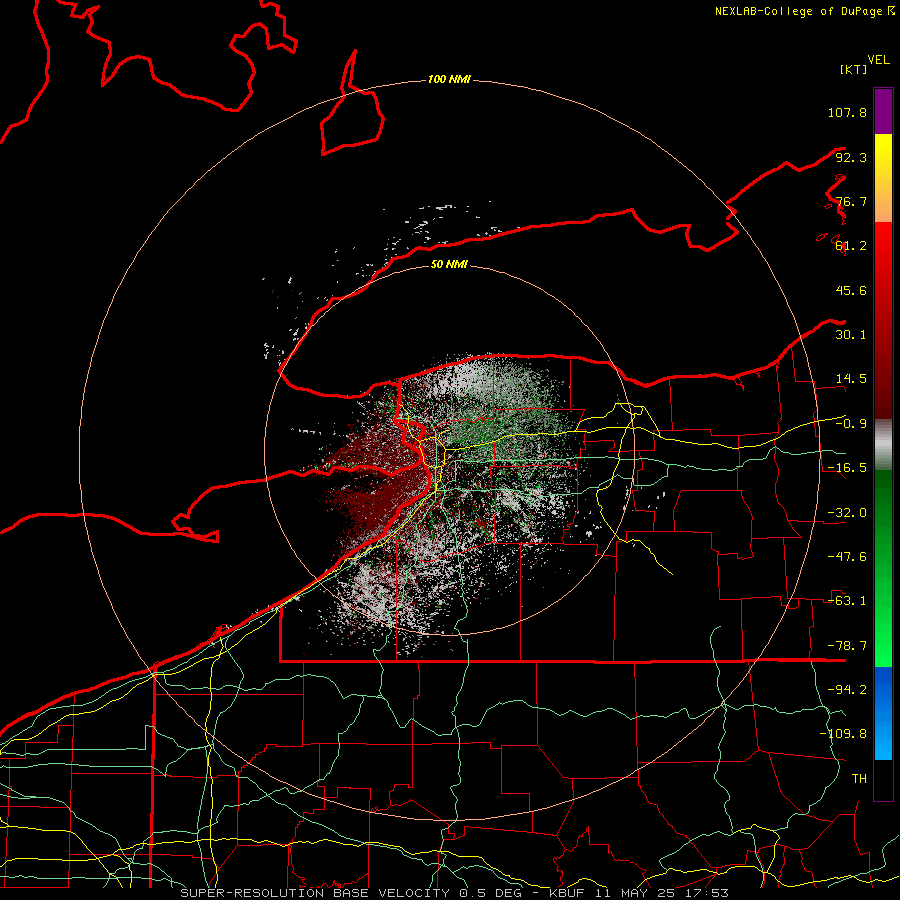Click the NEXLAB-College of DuPage credit text
This screenshot has height=900, width=900.
tap(799, 11)
